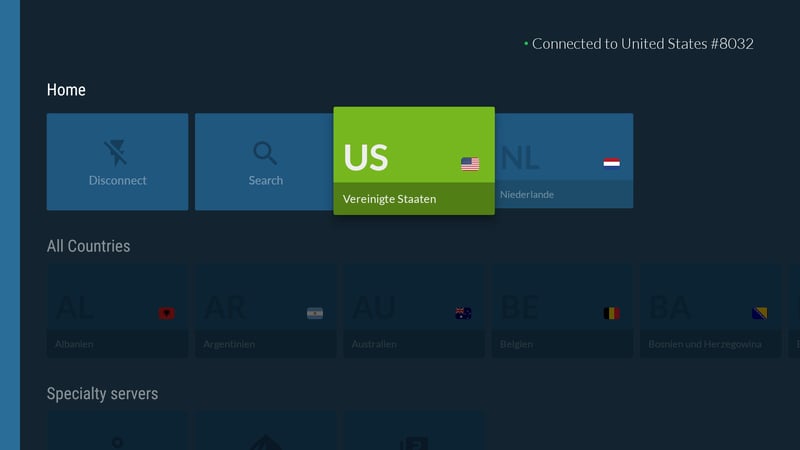The width and height of the screenshot is (800, 450).
Task: Click the Albania flag icon
Action: click(x=166, y=313)
